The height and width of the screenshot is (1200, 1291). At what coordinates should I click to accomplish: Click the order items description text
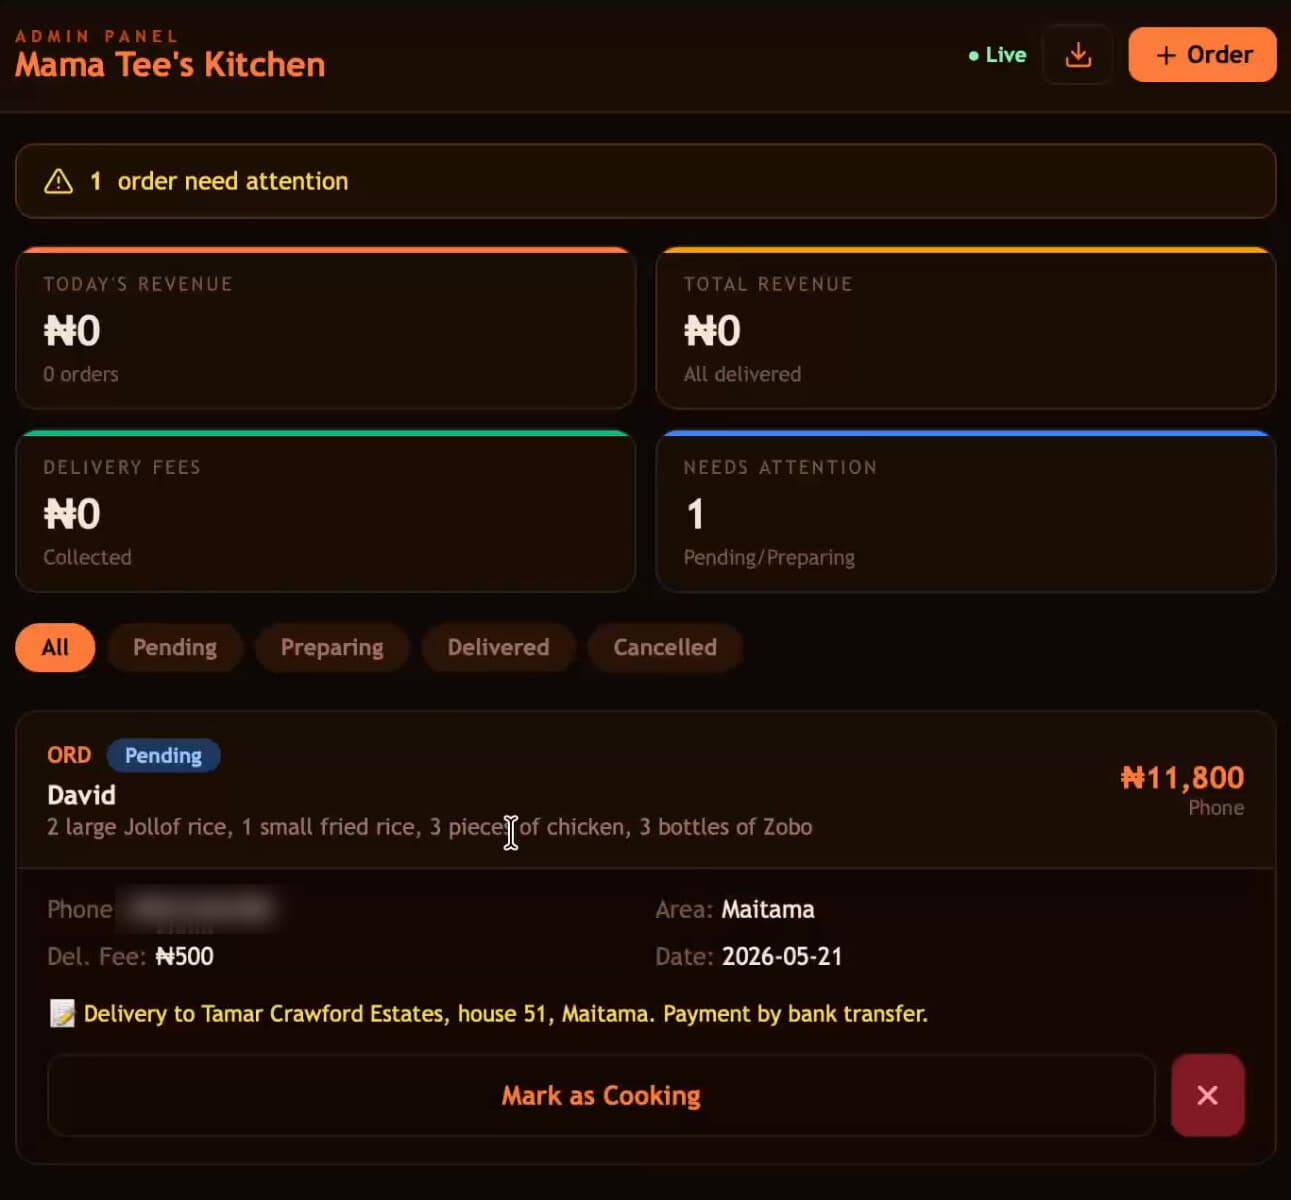pos(430,827)
